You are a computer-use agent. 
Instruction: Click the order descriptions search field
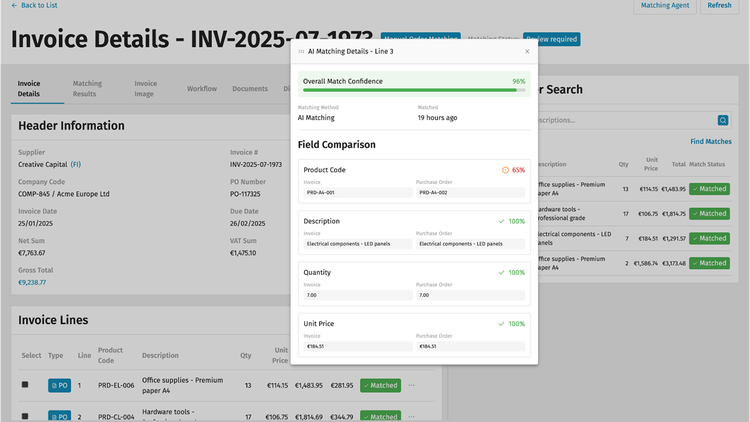[x=627, y=120]
